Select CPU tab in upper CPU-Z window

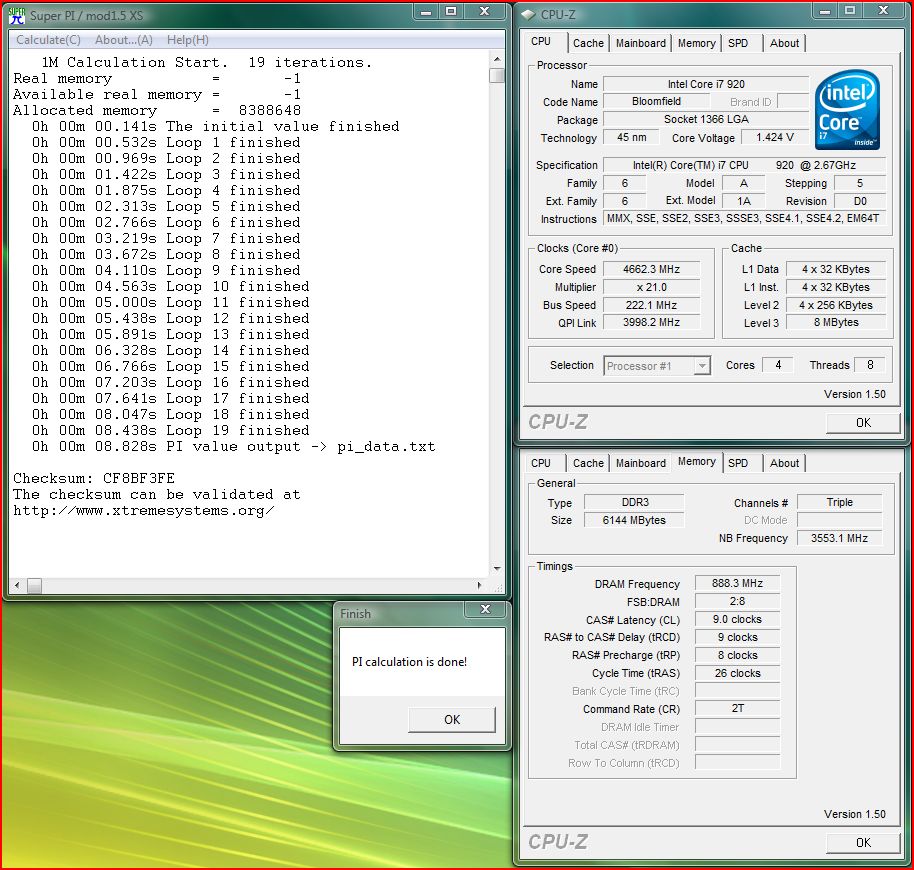click(541, 41)
